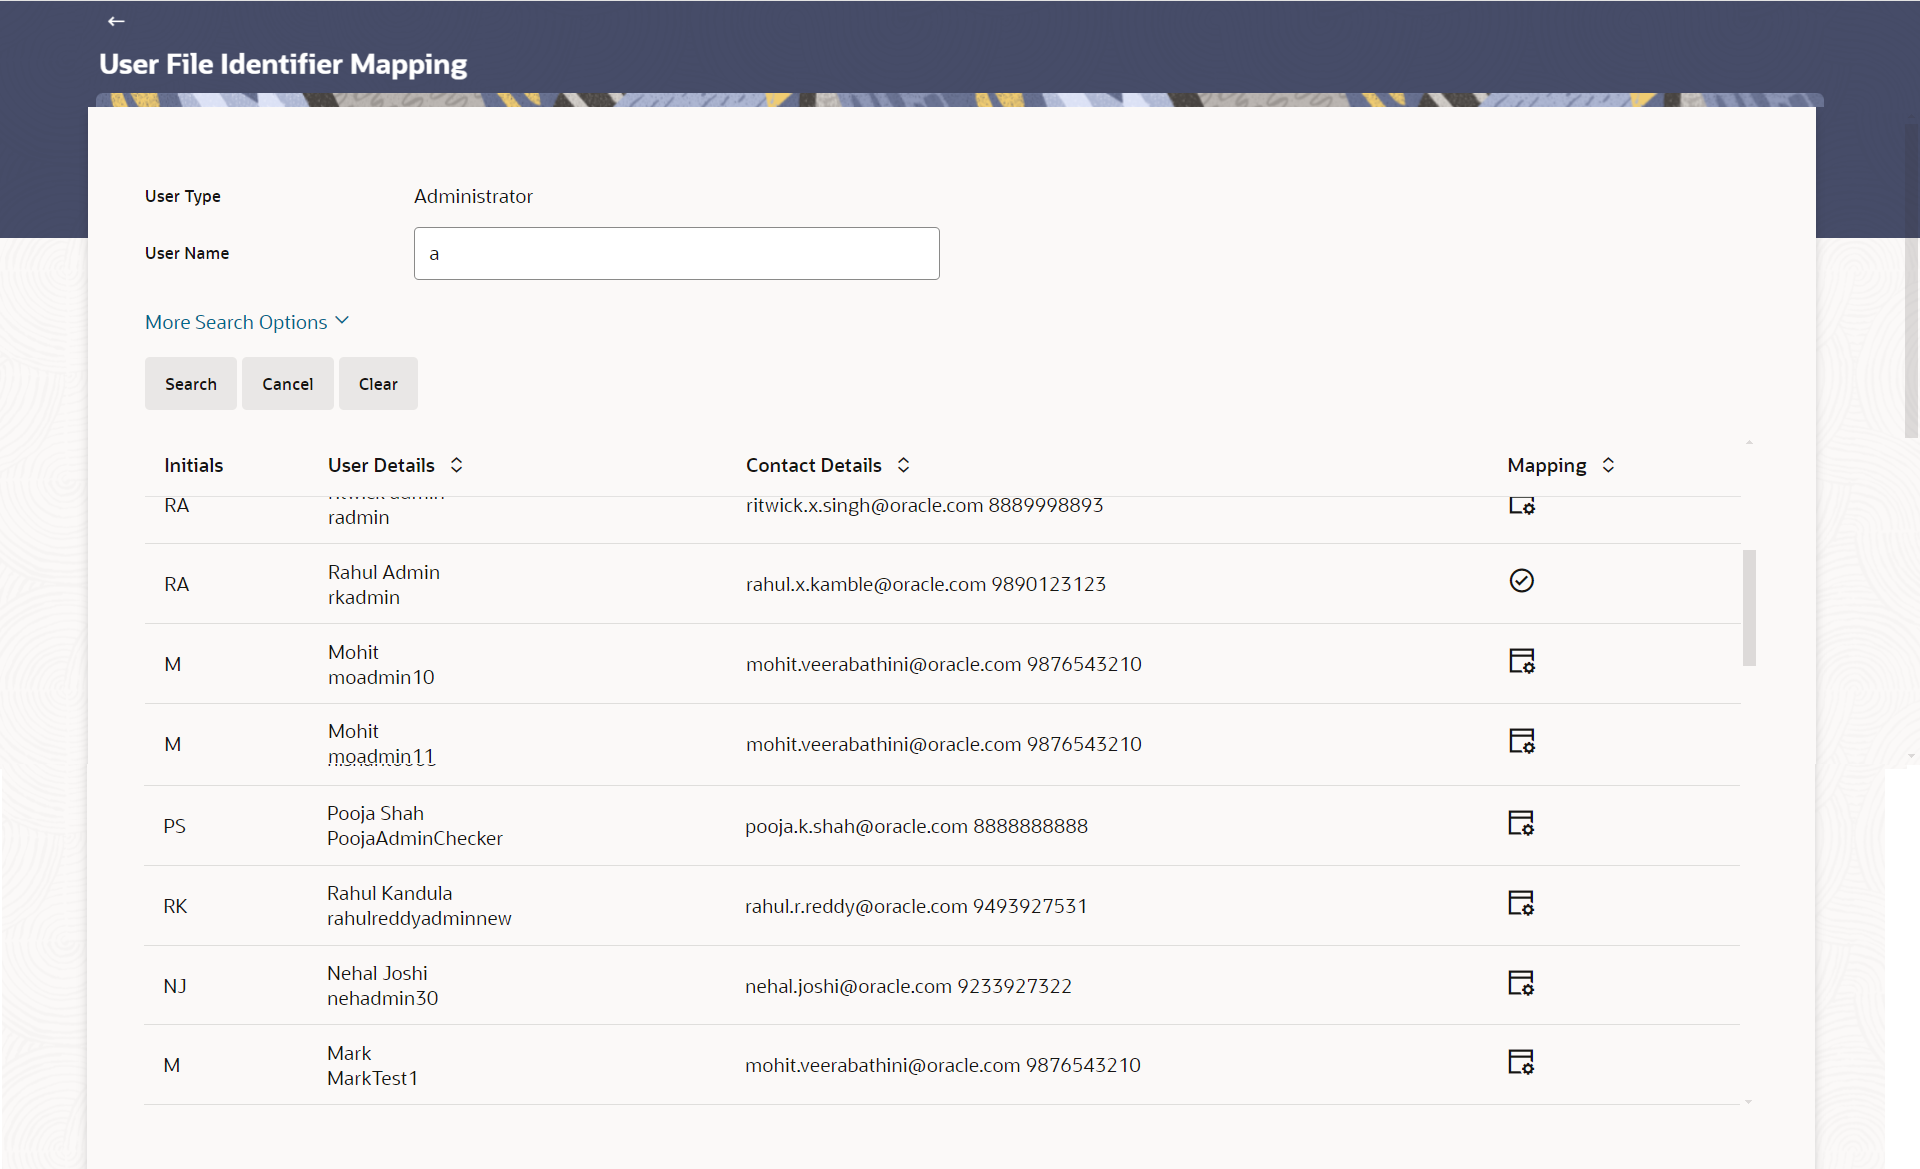
Task: Click into the User Name field
Action: click(x=676, y=254)
